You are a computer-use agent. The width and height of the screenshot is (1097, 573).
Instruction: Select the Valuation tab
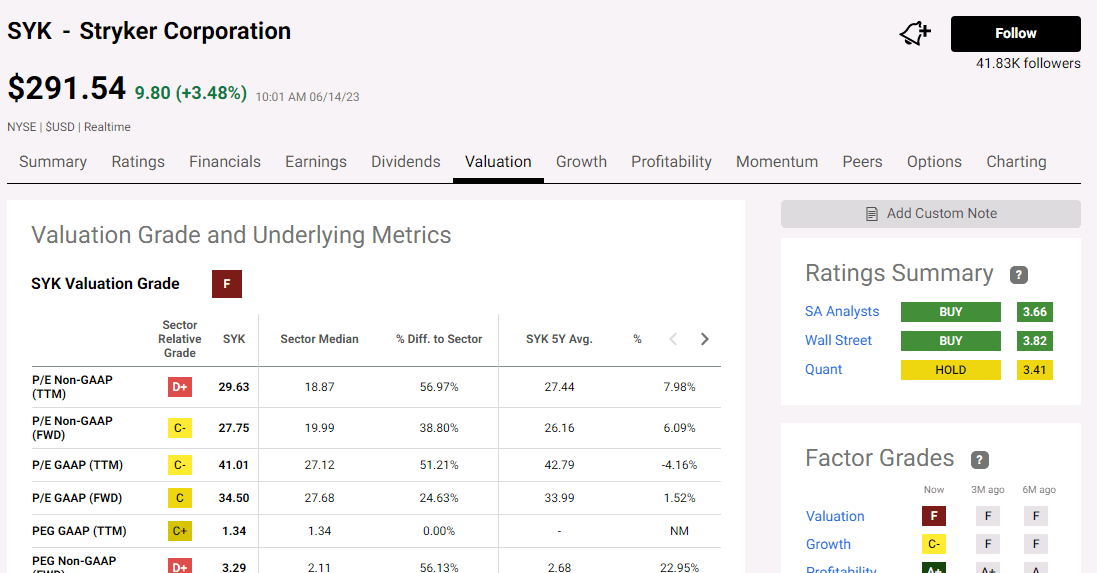[x=498, y=162]
